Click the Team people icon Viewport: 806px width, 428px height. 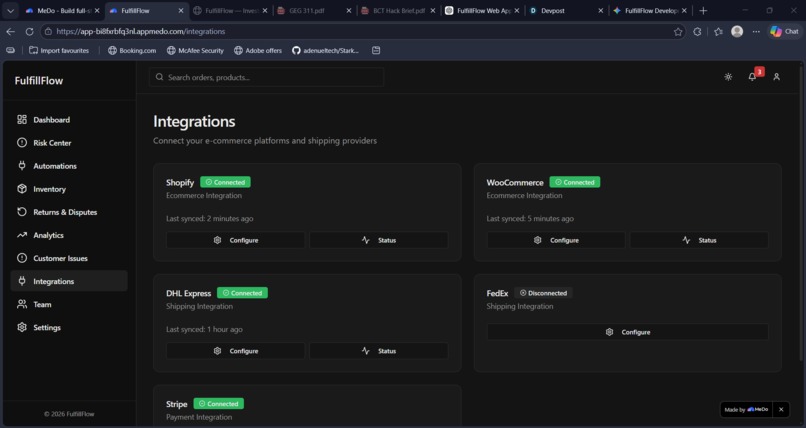(x=22, y=304)
